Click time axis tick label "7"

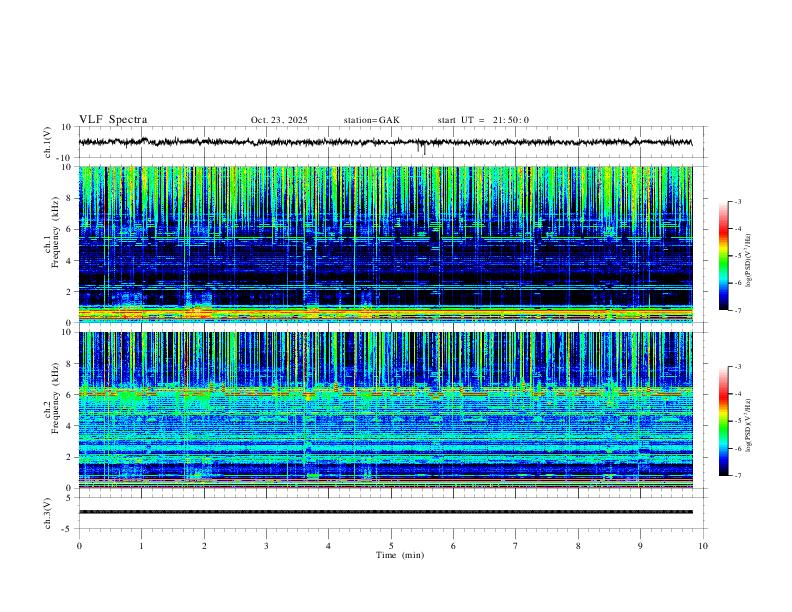coord(516,546)
